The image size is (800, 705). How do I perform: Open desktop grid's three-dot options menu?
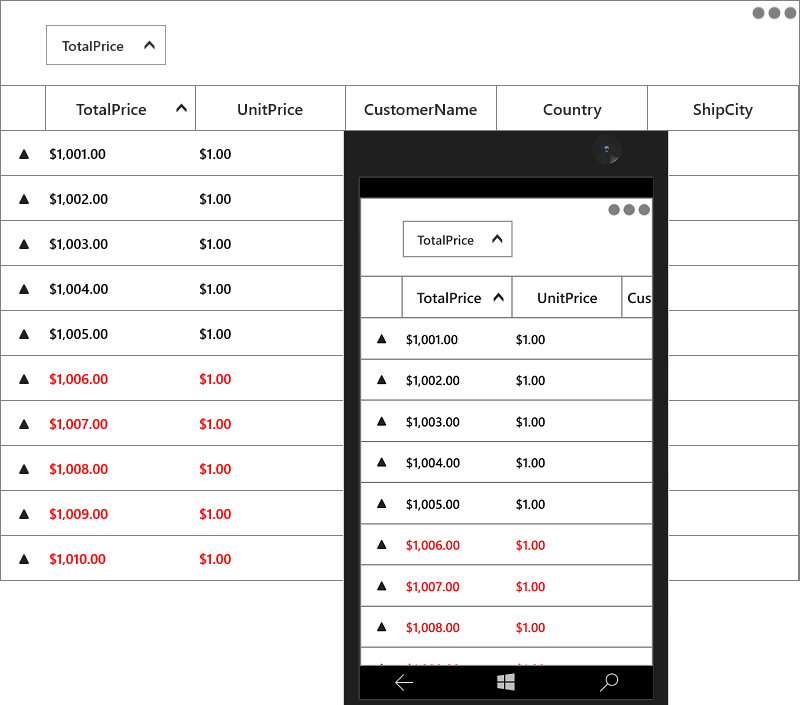click(774, 13)
